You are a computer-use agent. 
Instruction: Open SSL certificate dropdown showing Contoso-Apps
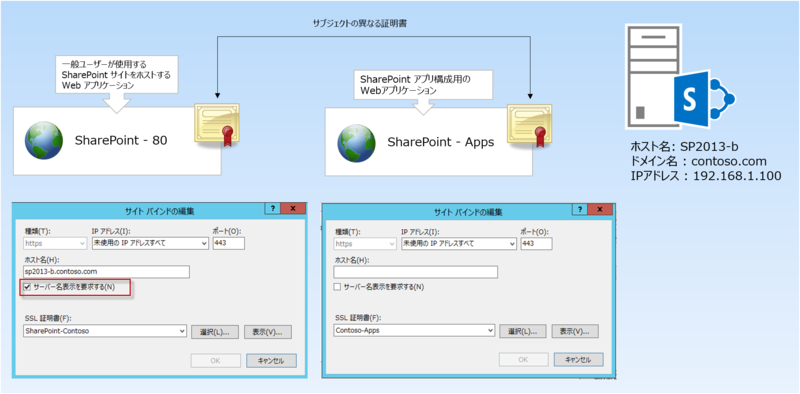(x=414, y=330)
